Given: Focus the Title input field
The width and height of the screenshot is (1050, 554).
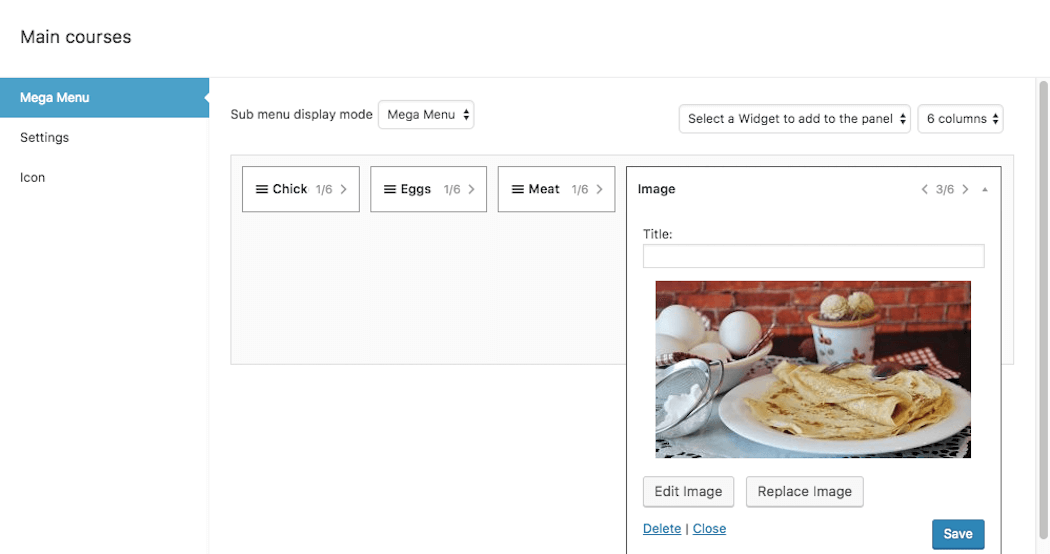Looking at the screenshot, I should [x=814, y=256].
